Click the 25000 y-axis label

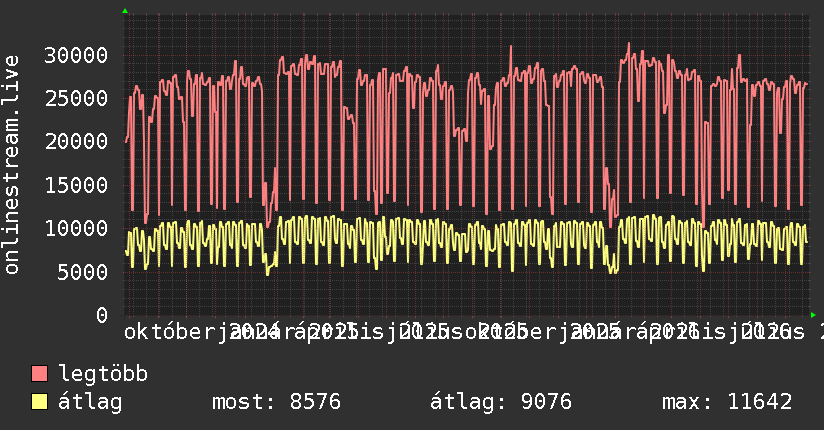pos(76,98)
